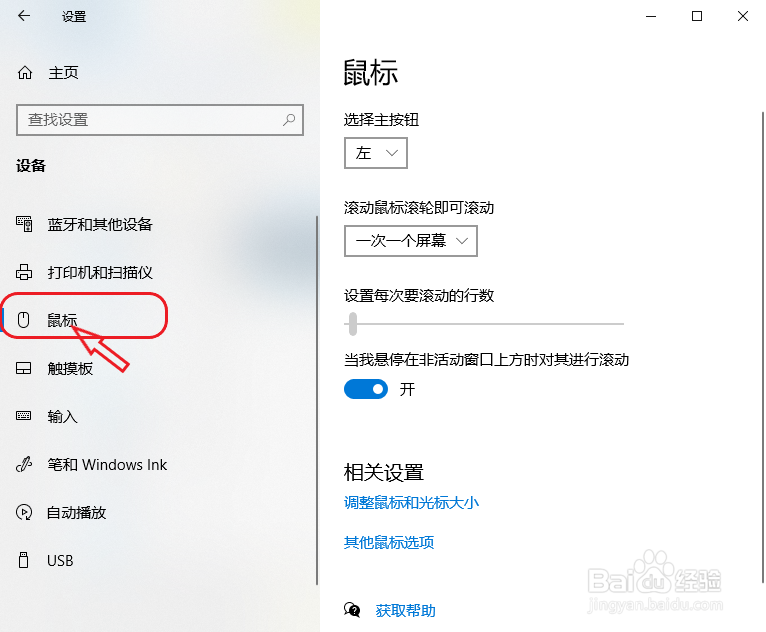Image resolution: width=766 pixels, height=632 pixels.
Task: Turn off inactive window scrolling toggle
Action: click(366, 389)
